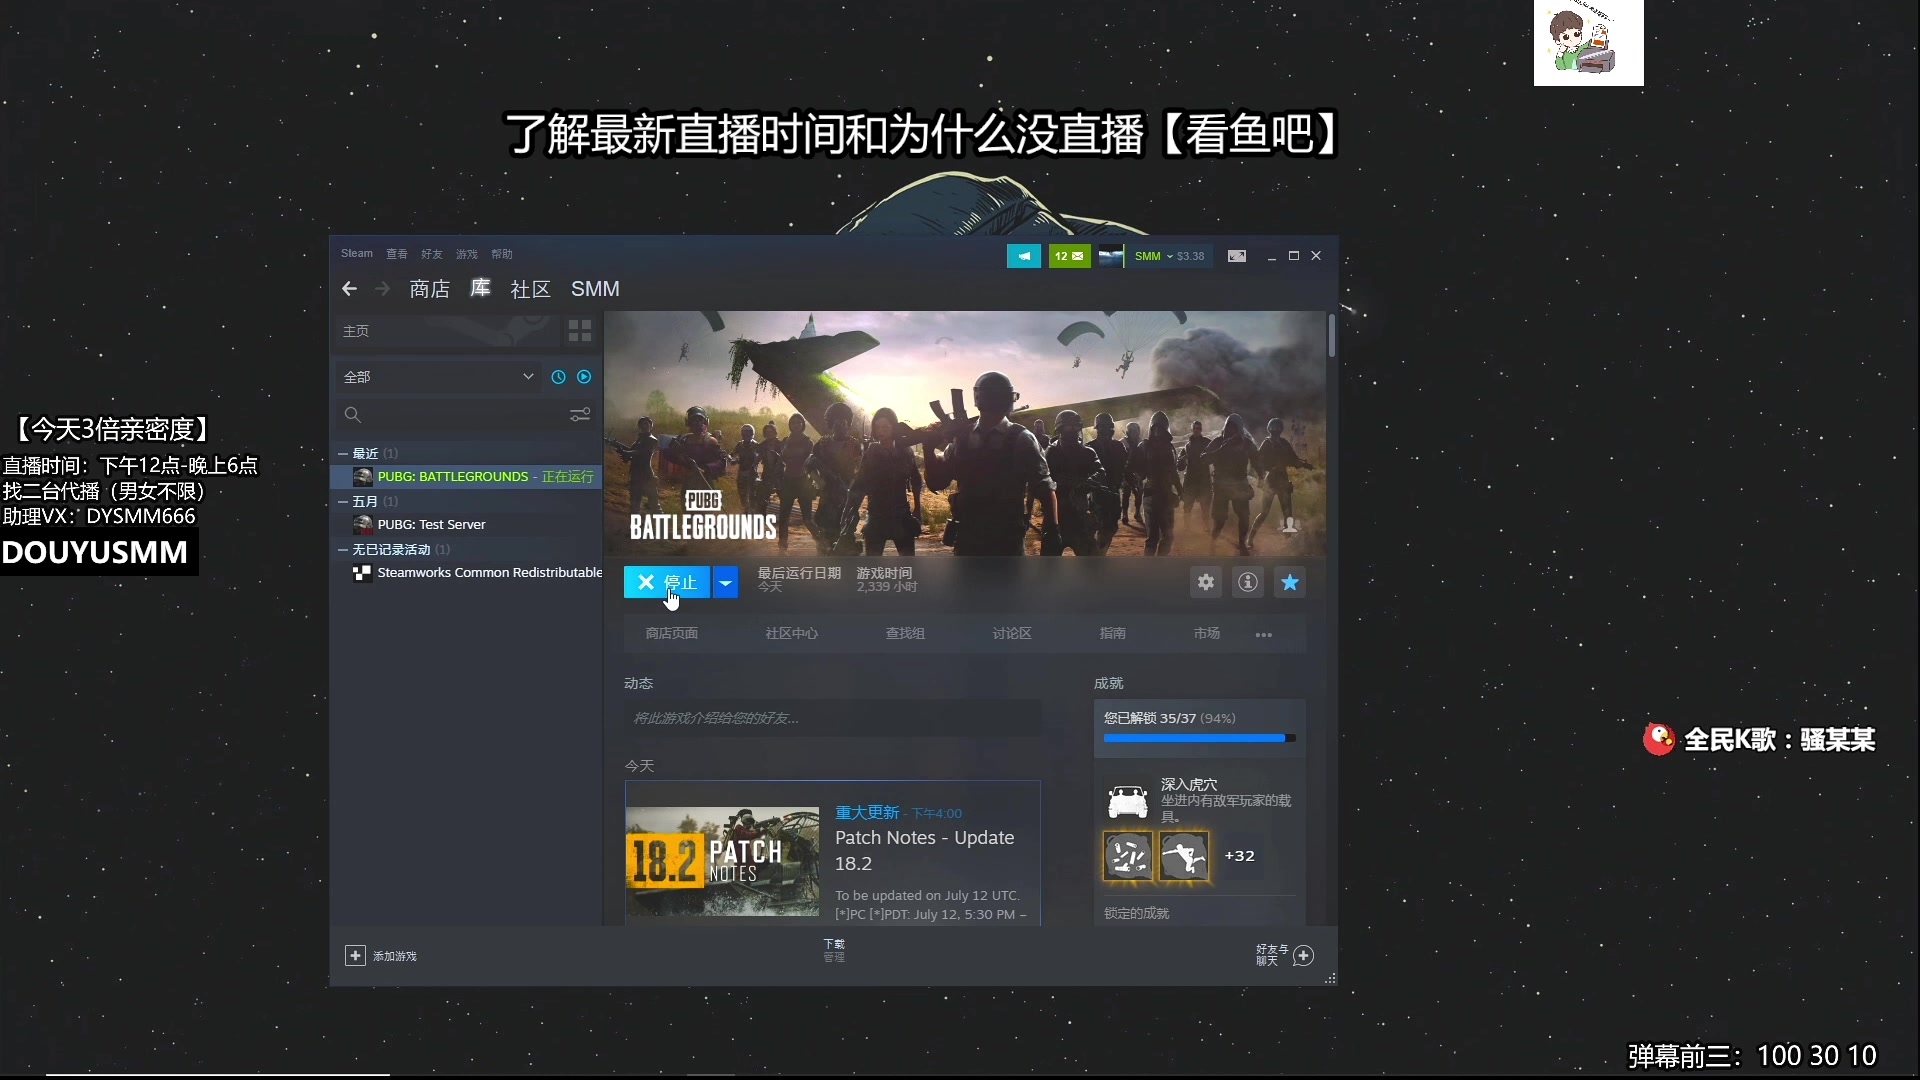Expand the library filter dropdown

(527, 377)
